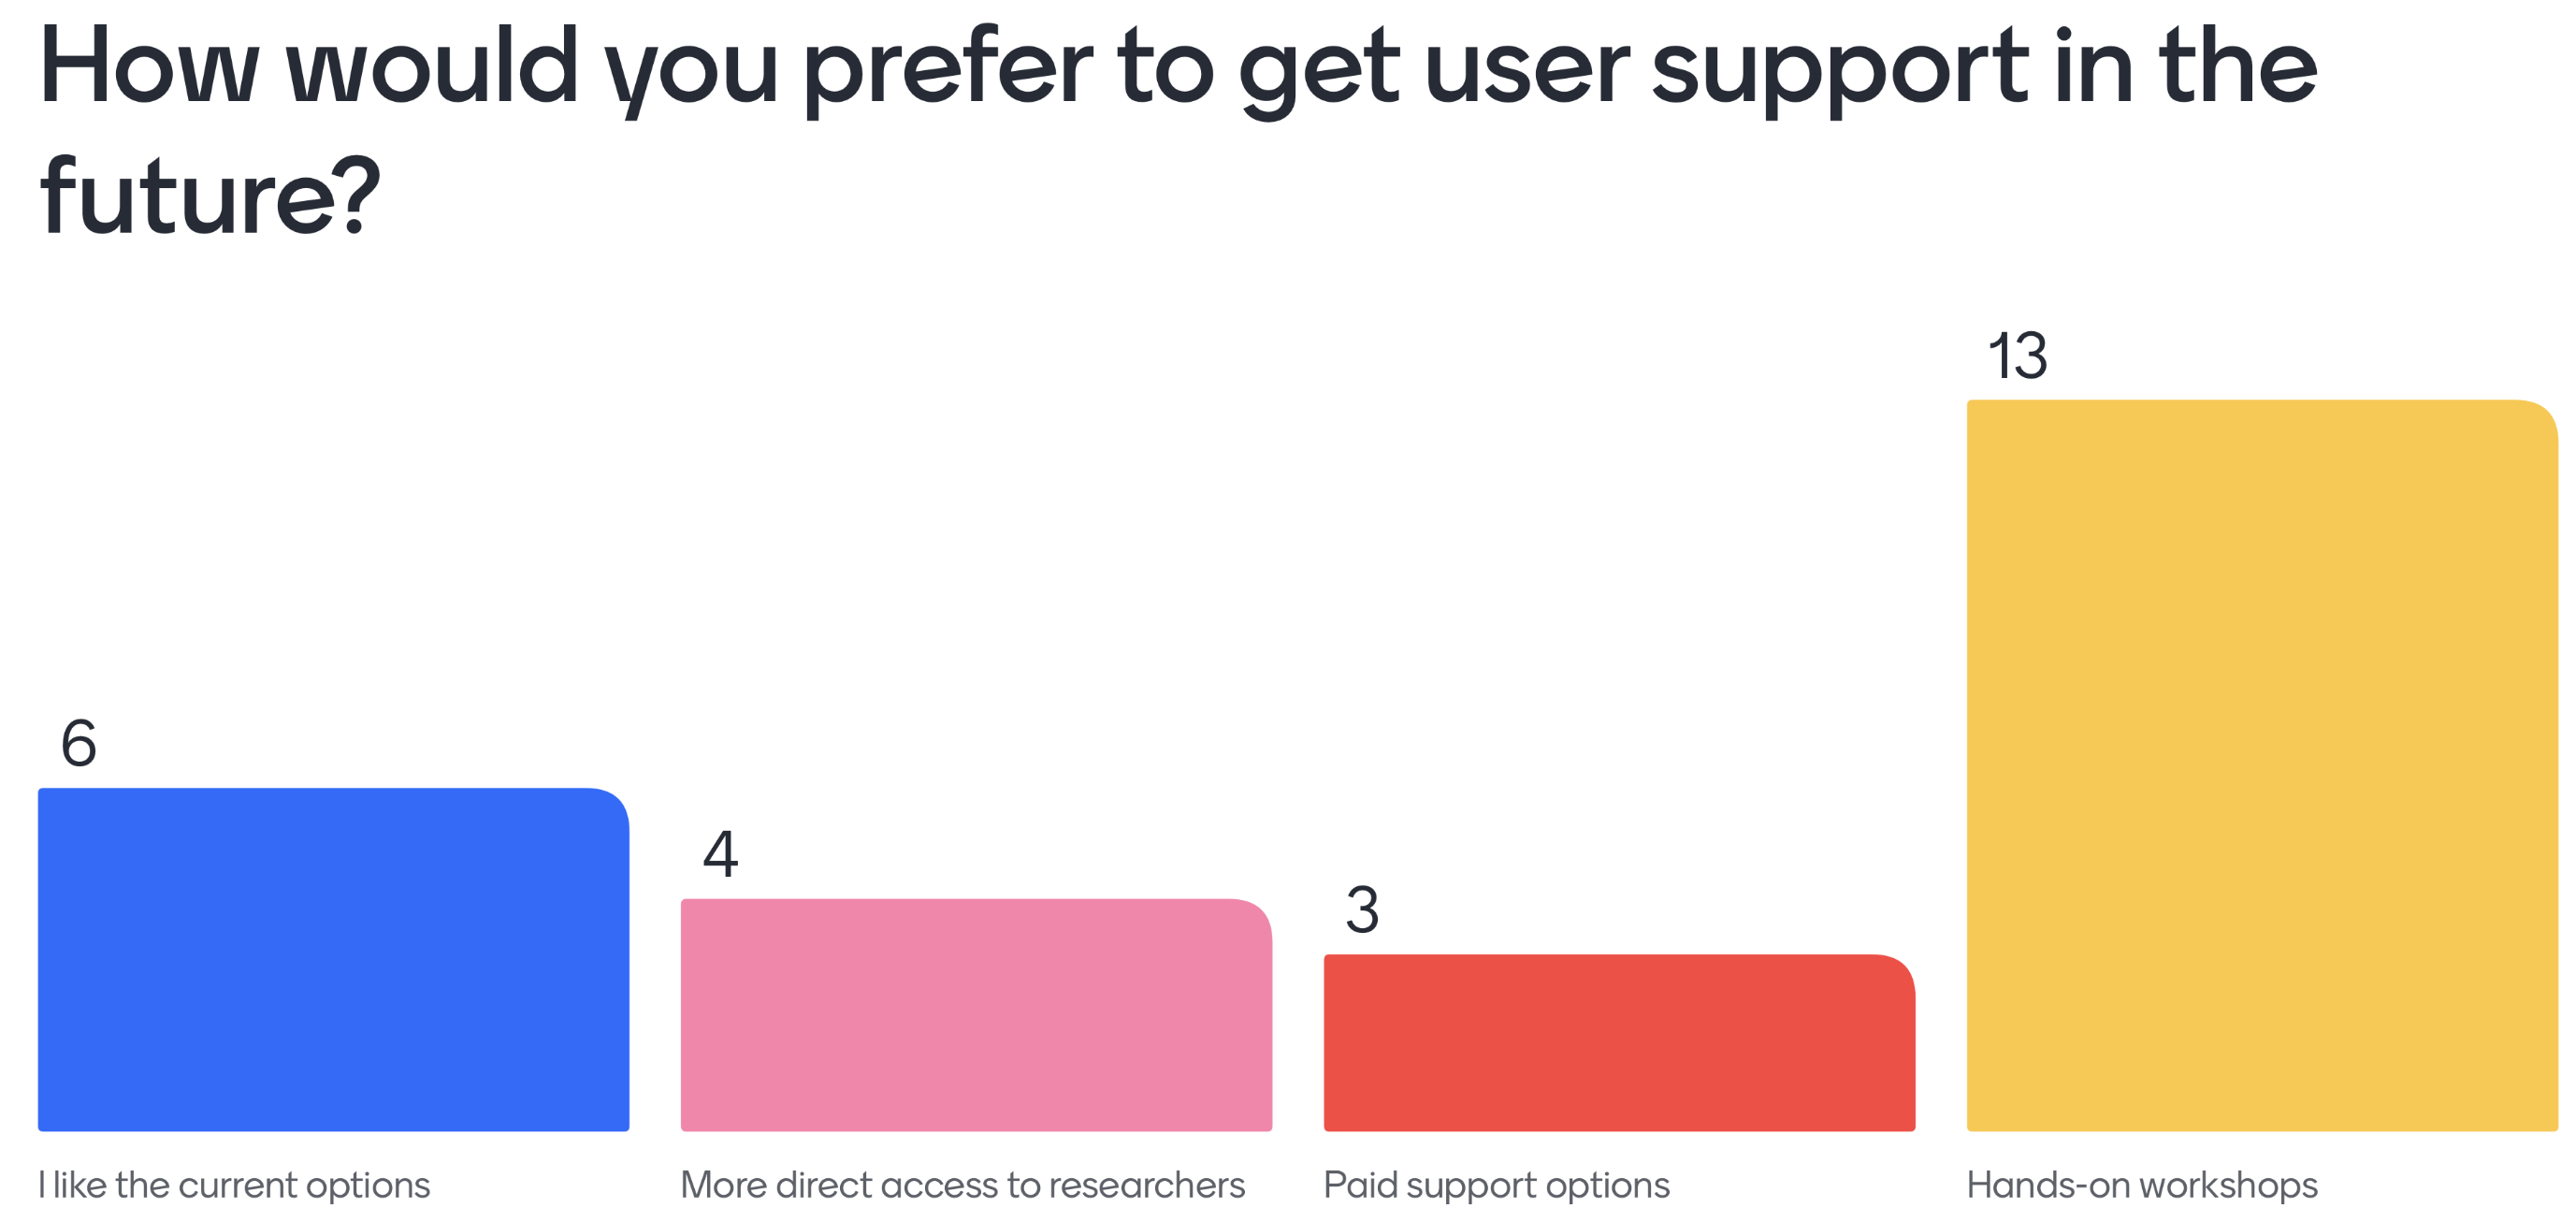
Task: Click the word "How" in the heading
Action: (x=149, y=67)
